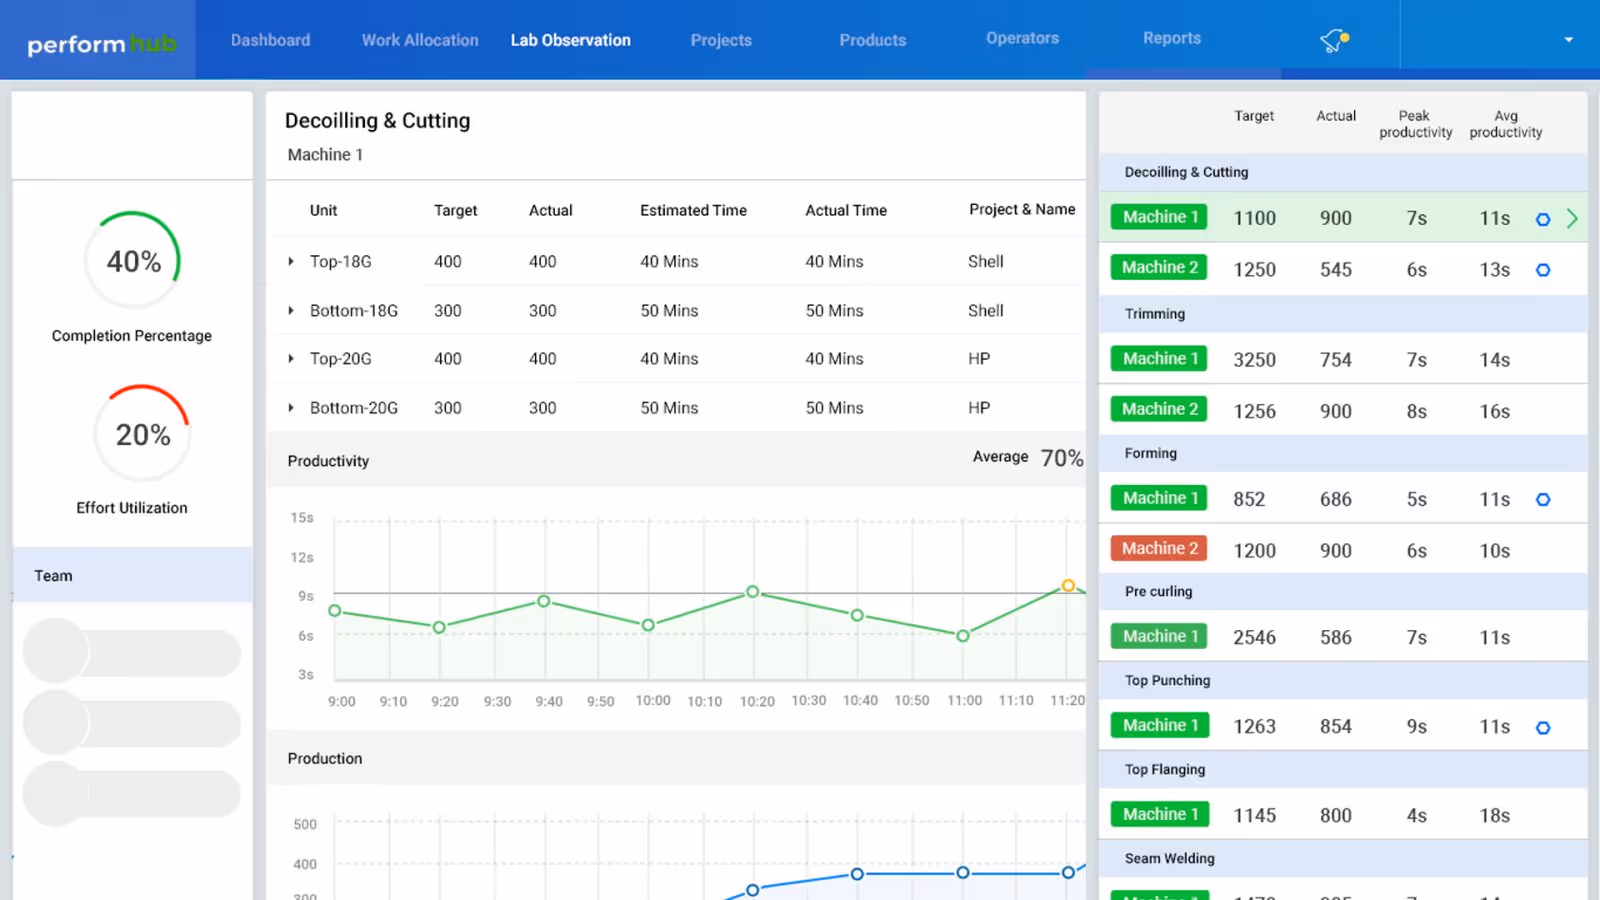Select Top Flanging Machine 1 badge

[1160, 814]
